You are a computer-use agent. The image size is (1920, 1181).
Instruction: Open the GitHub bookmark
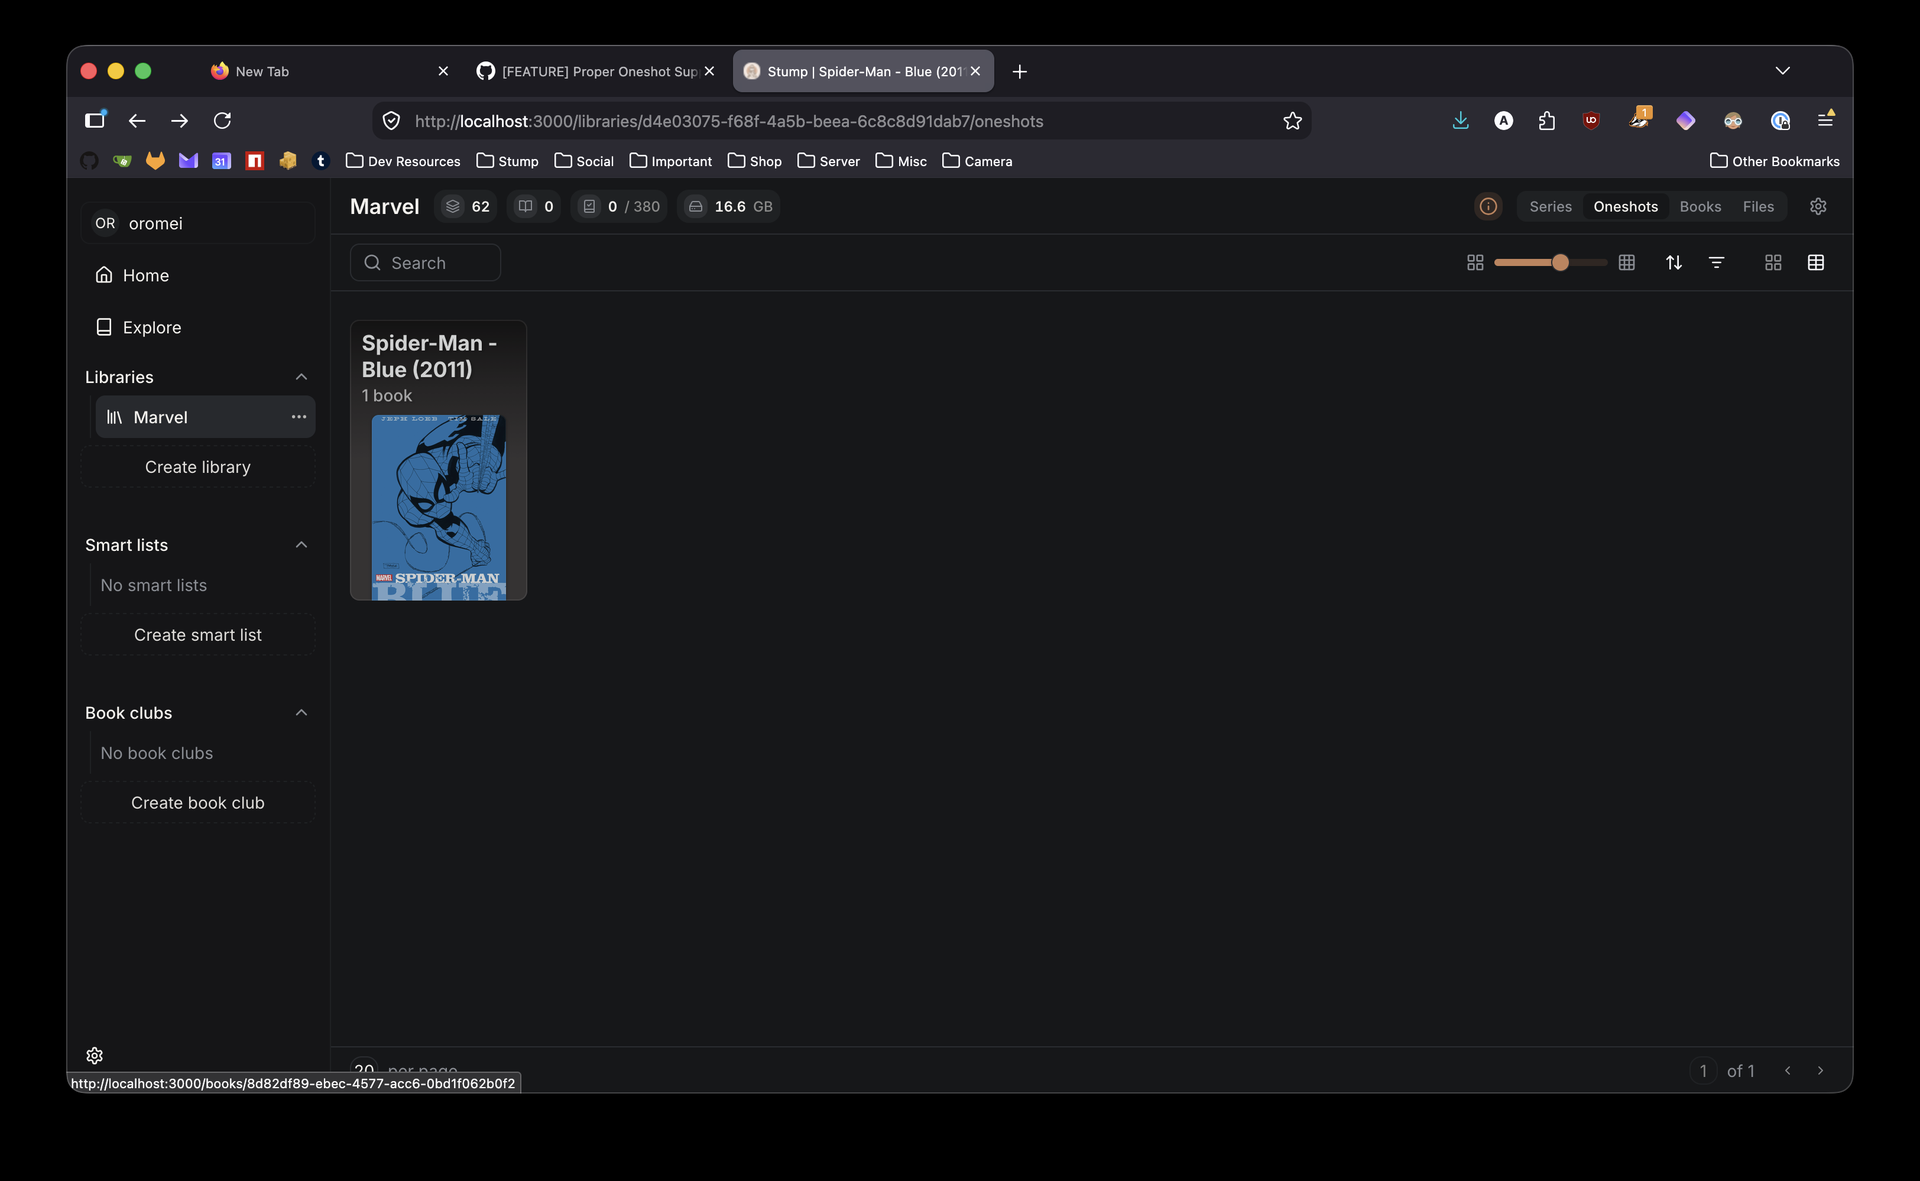pyautogui.click(x=89, y=161)
